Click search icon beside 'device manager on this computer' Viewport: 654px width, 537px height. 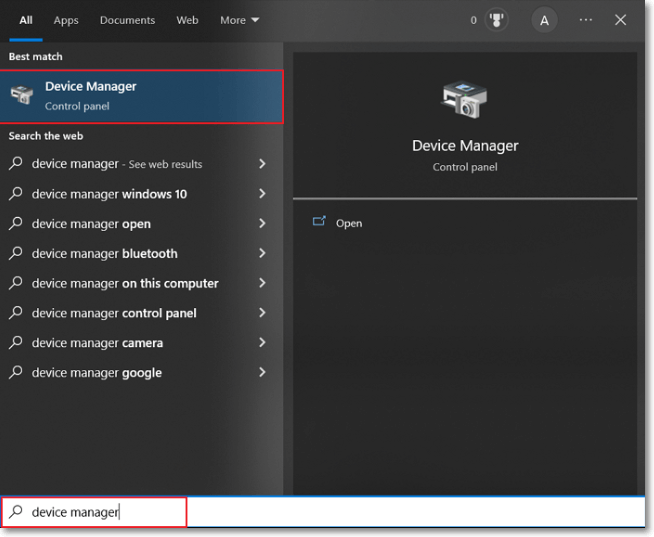16,283
